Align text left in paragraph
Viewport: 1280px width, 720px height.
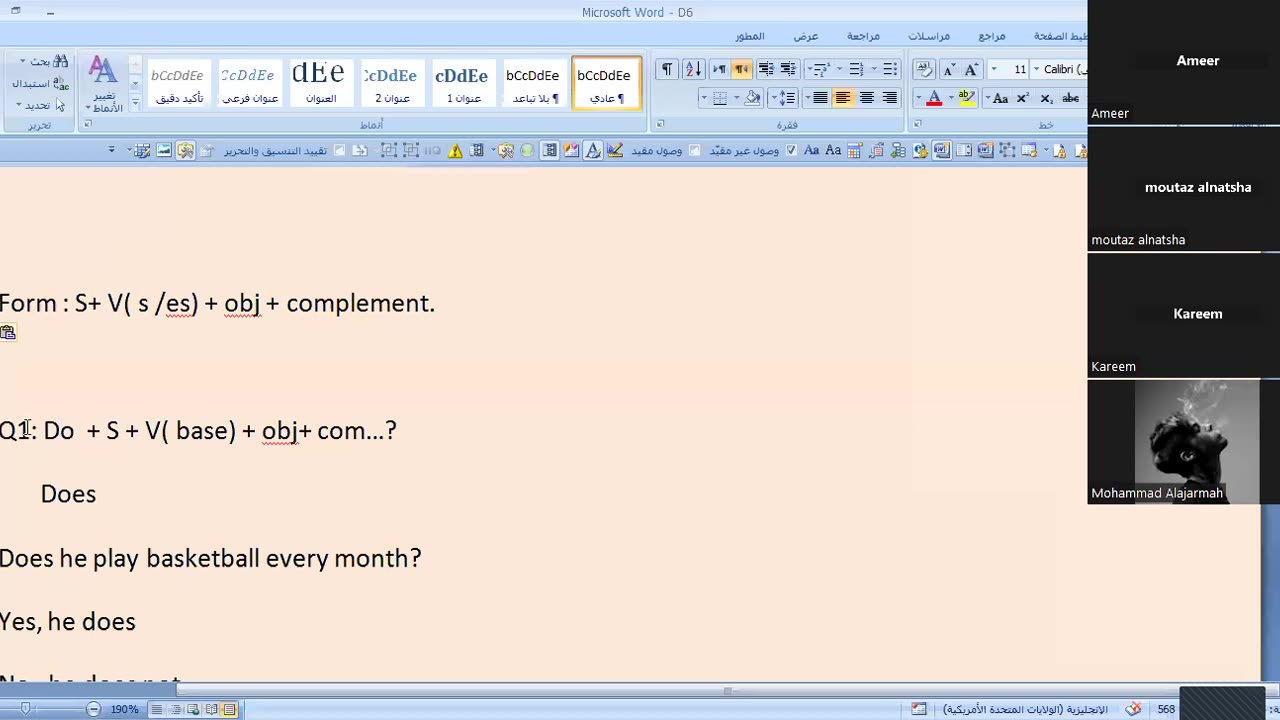843,98
